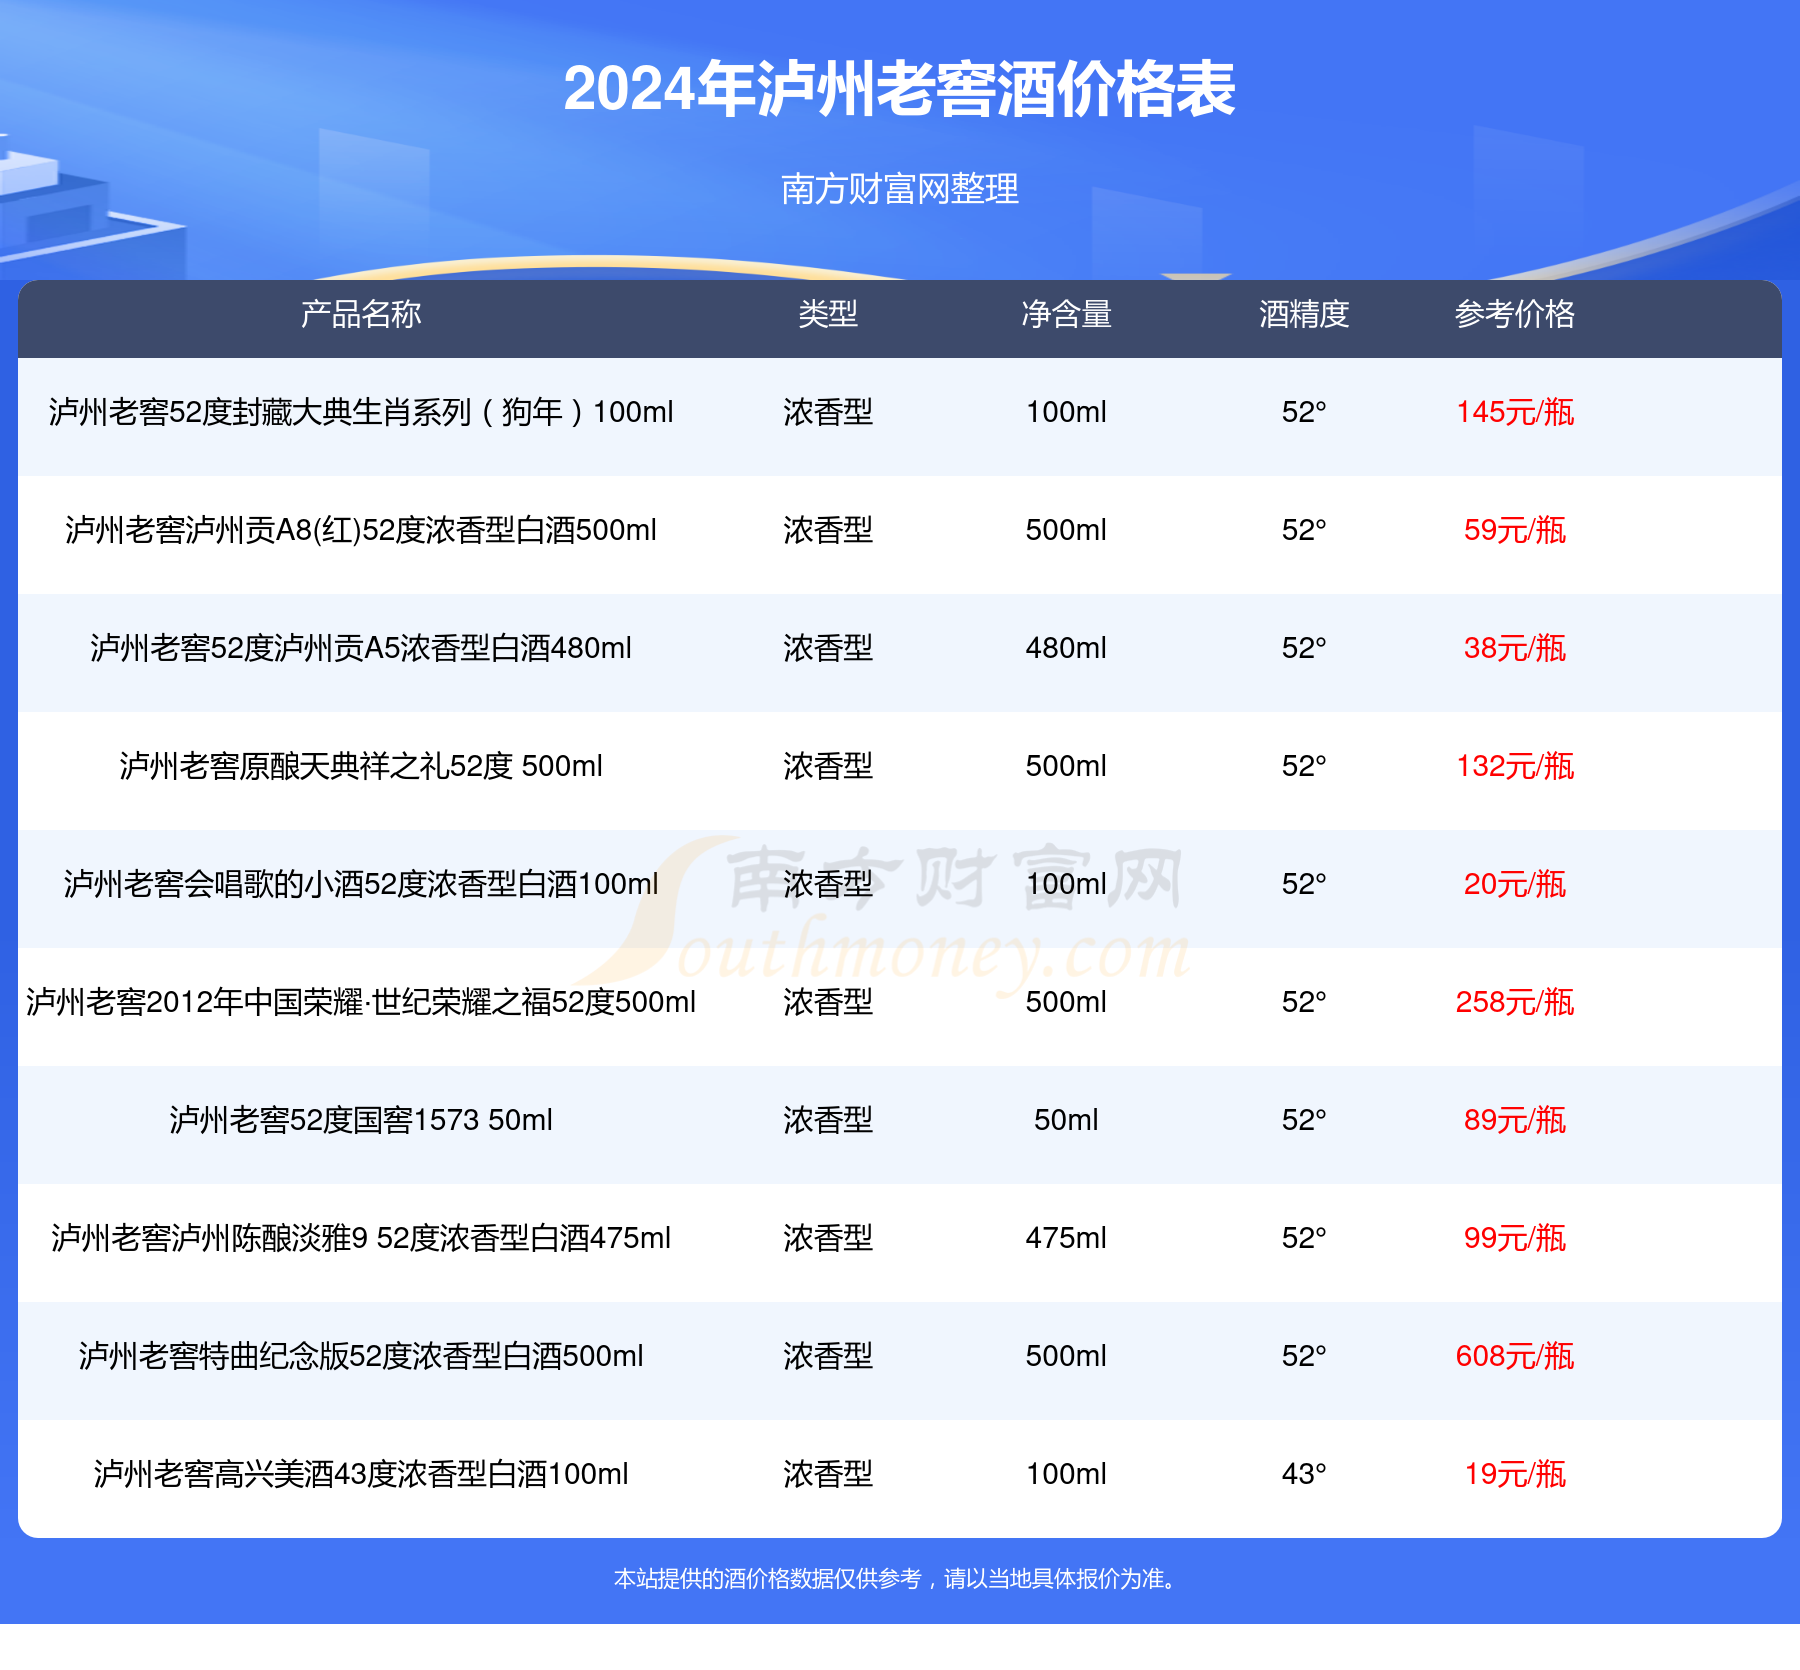This screenshot has width=1800, height=1670.
Task: Click the 50ml net content cell
Action: (1066, 1120)
